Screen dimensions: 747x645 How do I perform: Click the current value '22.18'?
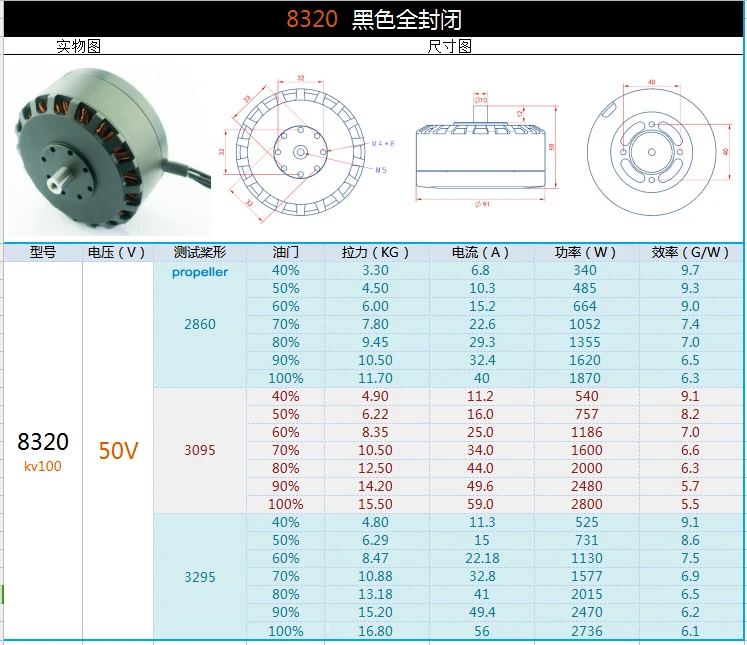(x=482, y=558)
